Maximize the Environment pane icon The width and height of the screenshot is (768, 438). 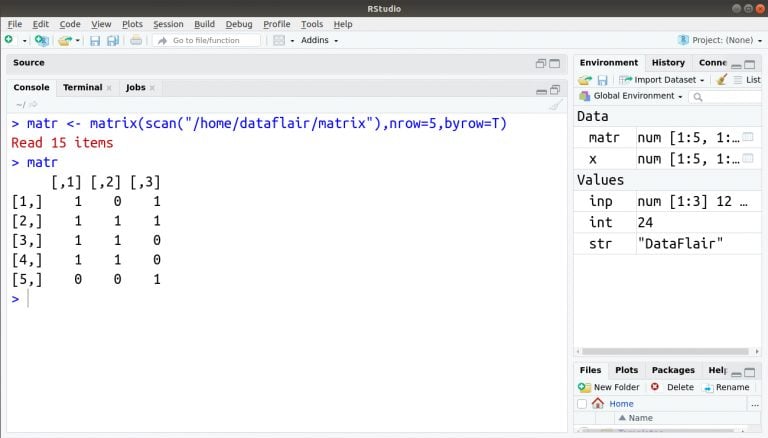[750, 65]
